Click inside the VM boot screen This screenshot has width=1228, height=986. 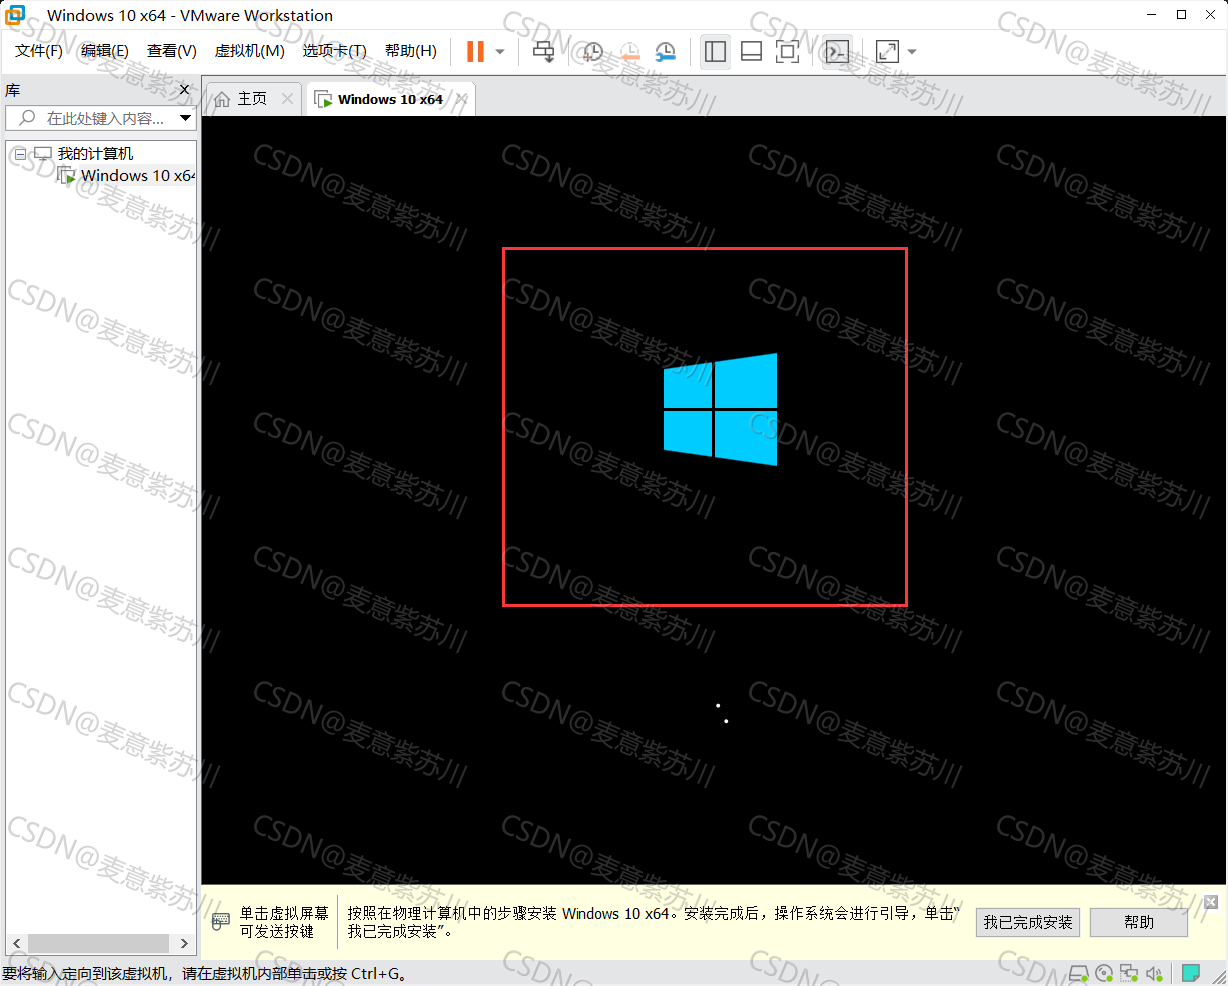point(714,500)
